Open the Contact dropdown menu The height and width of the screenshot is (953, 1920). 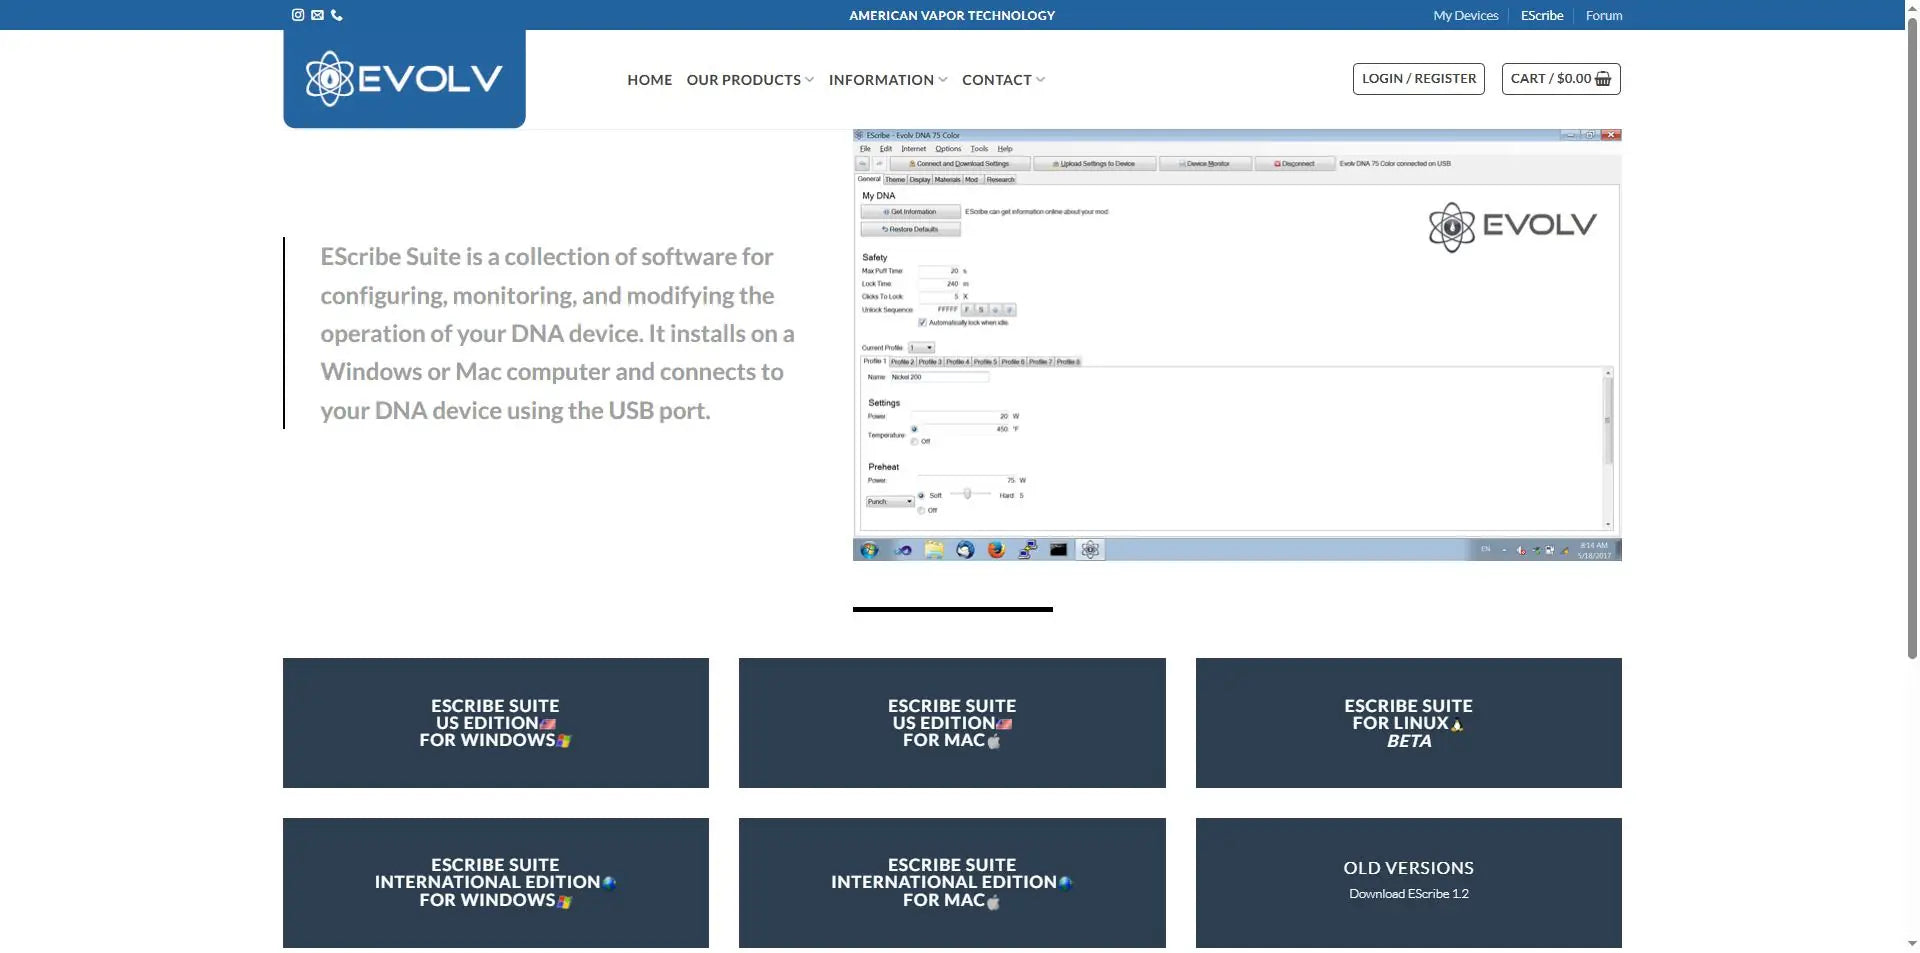pyautogui.click(x=1003, y=80)
